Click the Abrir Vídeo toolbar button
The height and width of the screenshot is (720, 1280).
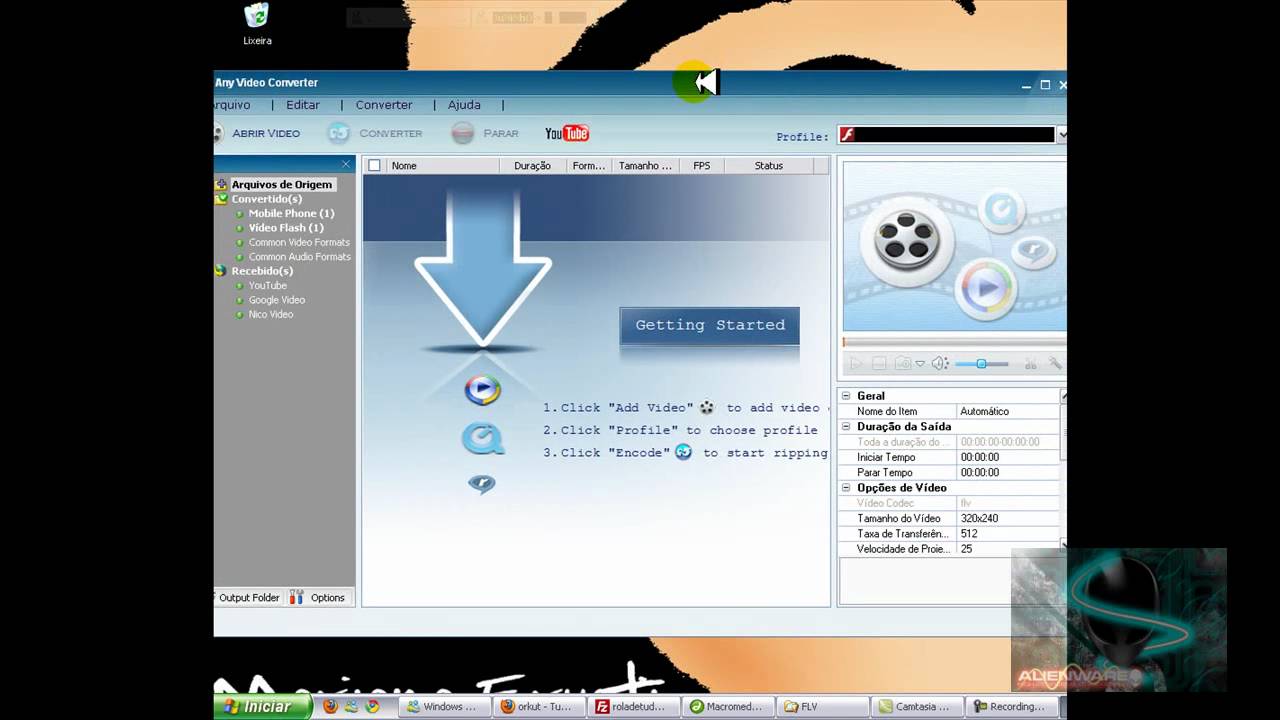[x=257, y=133]
